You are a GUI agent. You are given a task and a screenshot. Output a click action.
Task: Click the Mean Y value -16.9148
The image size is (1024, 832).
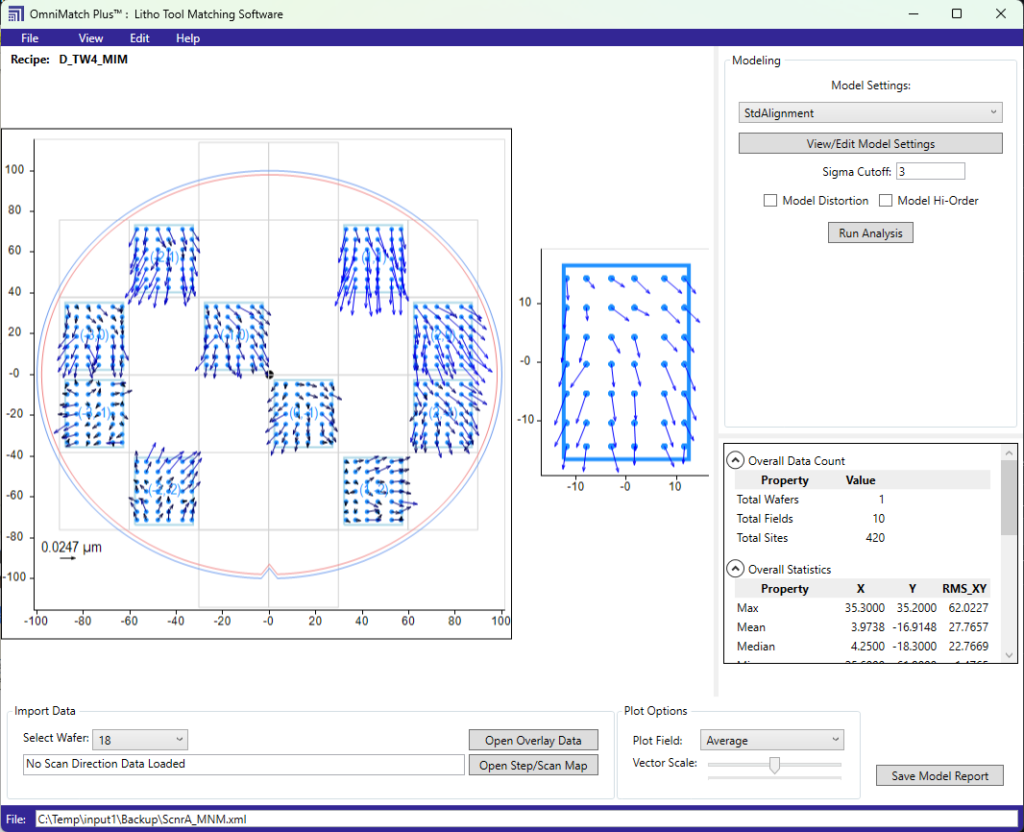[914, 627]
